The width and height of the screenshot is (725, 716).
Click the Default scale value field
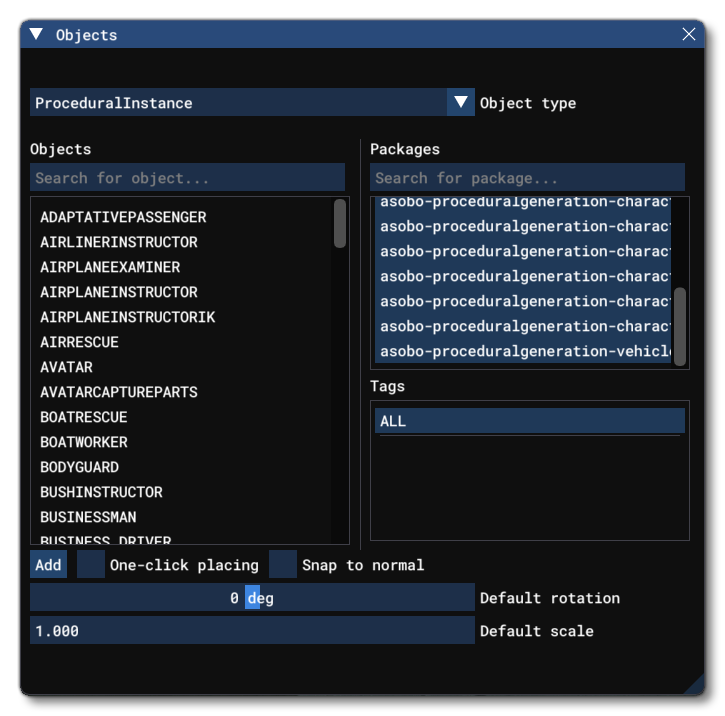252,631
